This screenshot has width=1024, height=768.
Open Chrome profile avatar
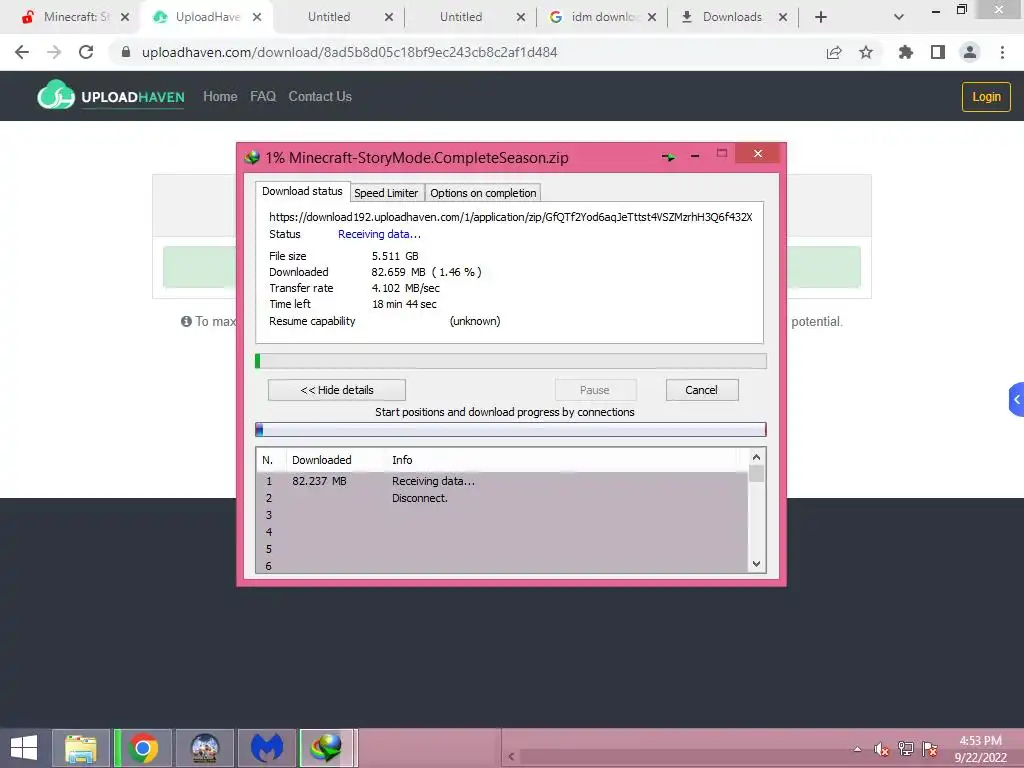point(970,52)
